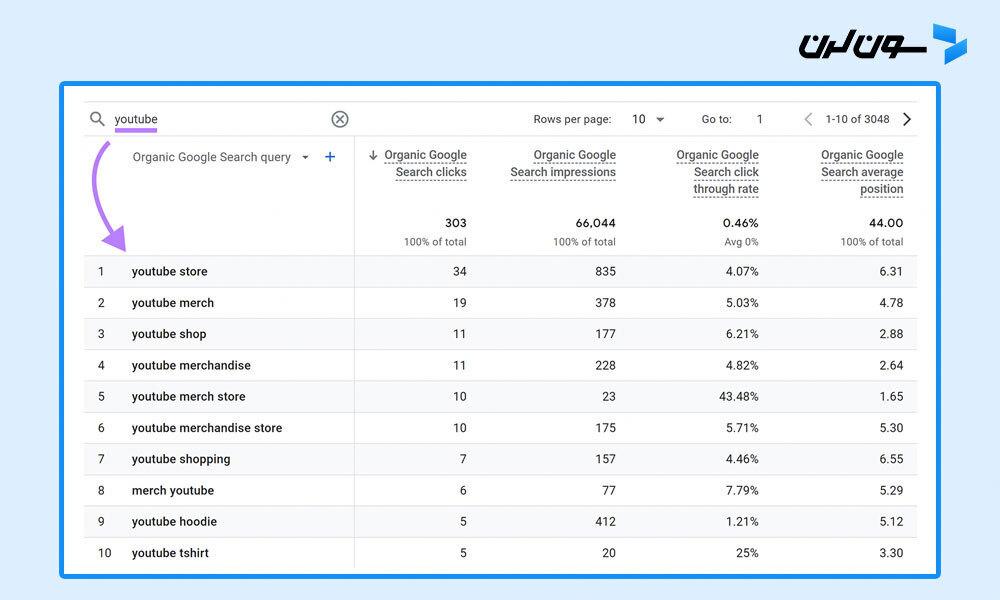Select the youtube merch query
The image size is (1000, 600).
click(173, 303)
